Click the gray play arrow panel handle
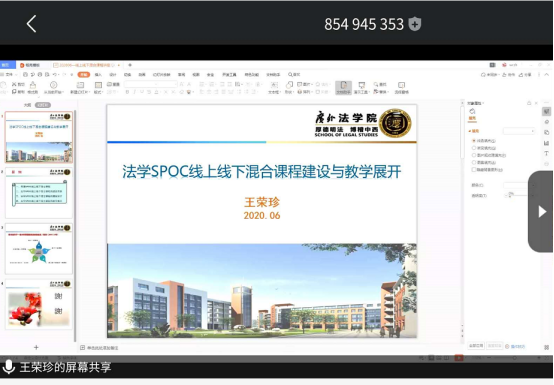The width and height of the screenshot is (554, 385). pos(541,212)
